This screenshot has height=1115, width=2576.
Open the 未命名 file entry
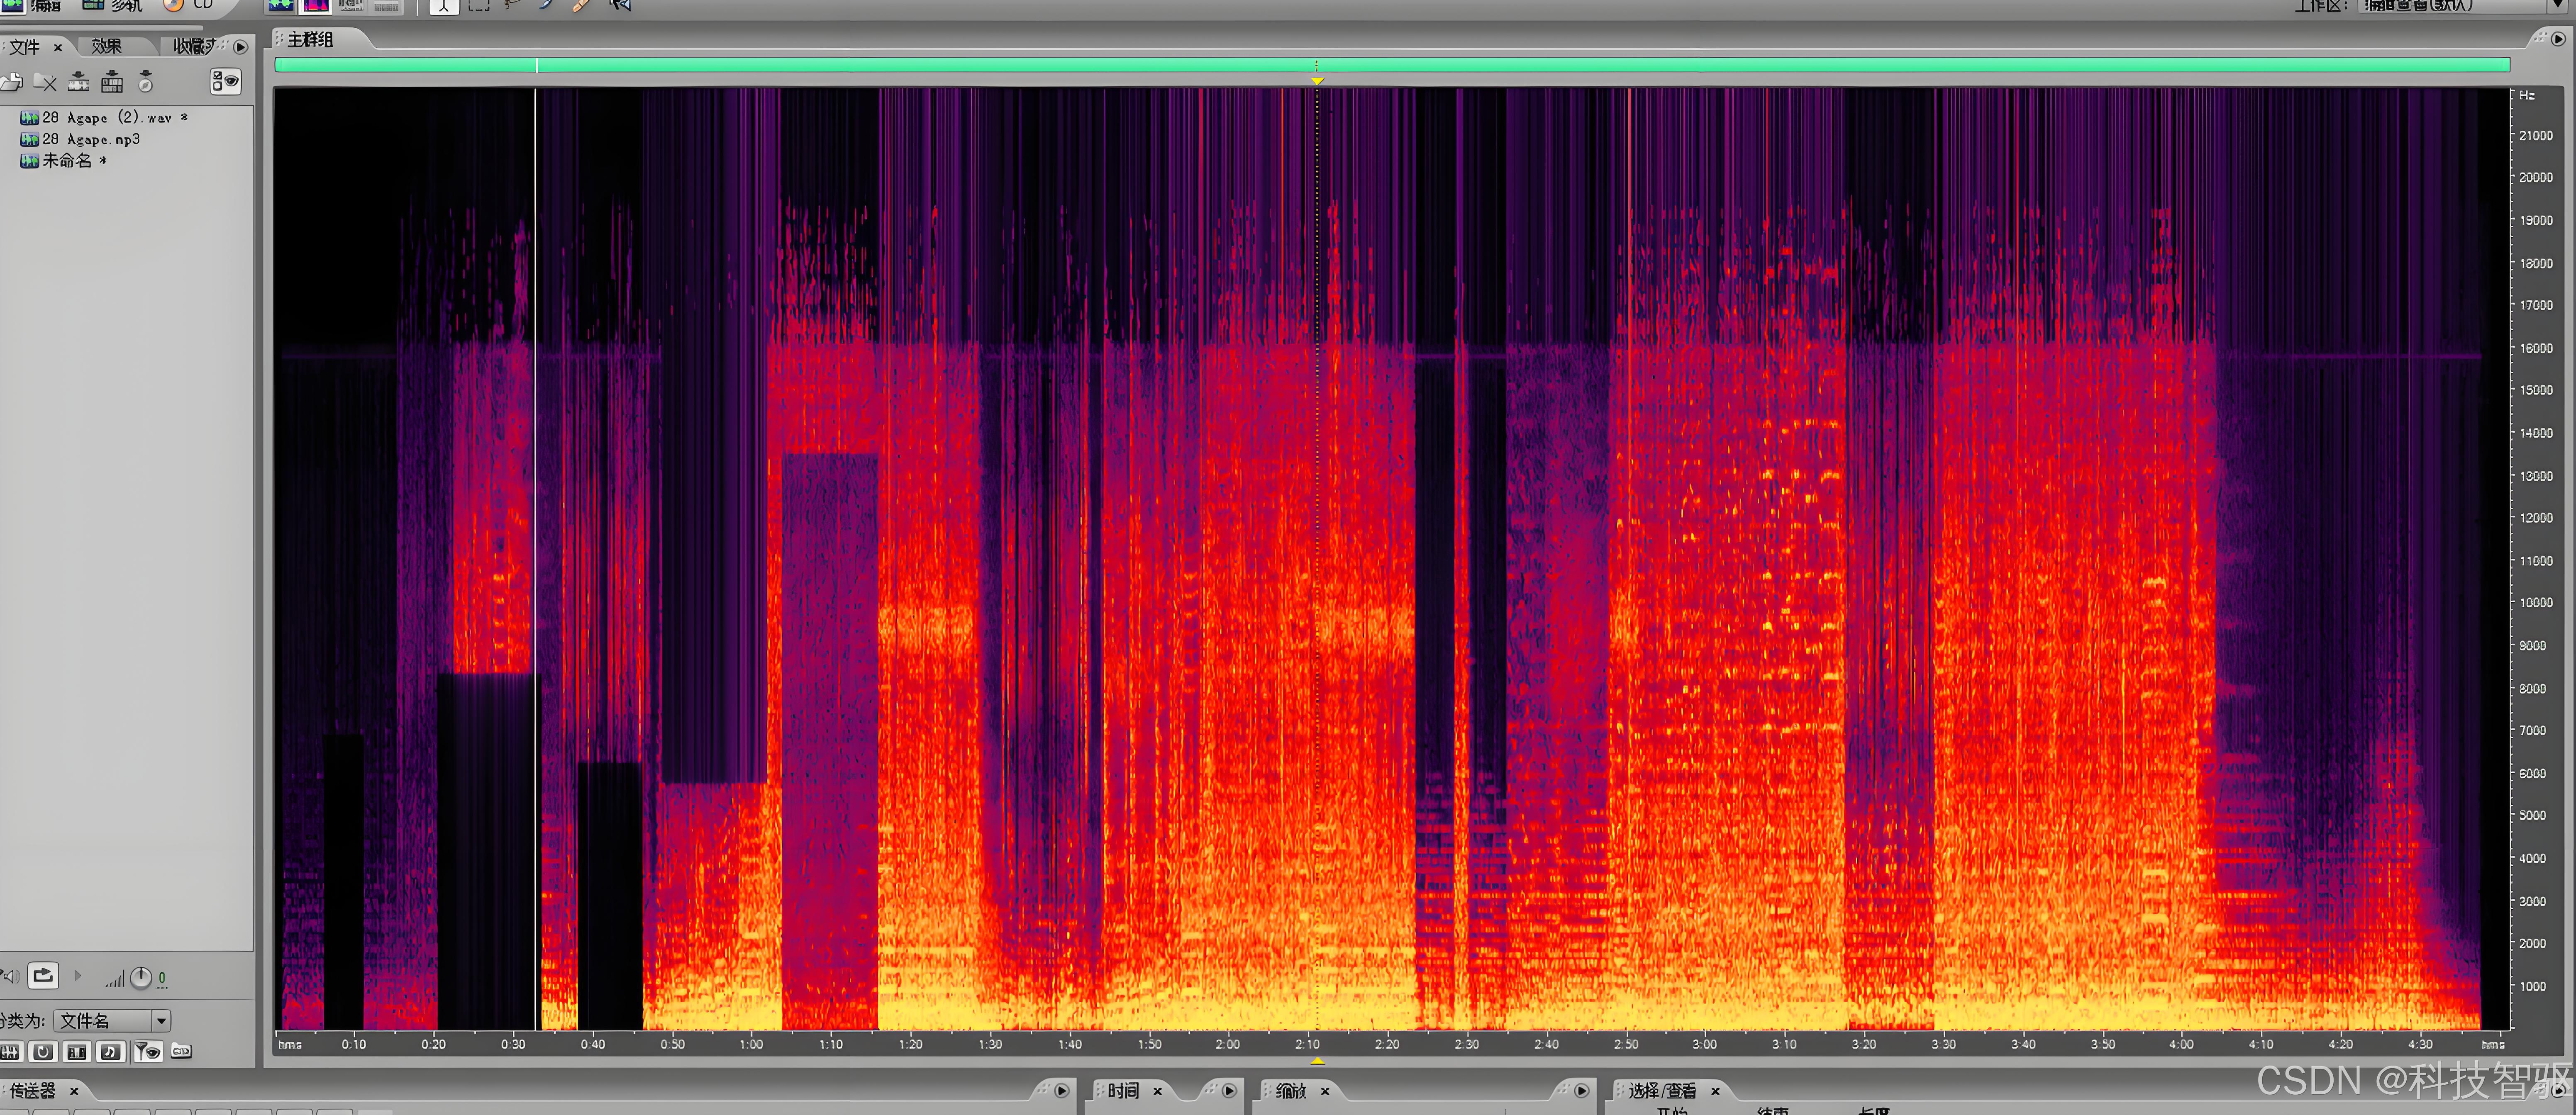coord(66,161)
